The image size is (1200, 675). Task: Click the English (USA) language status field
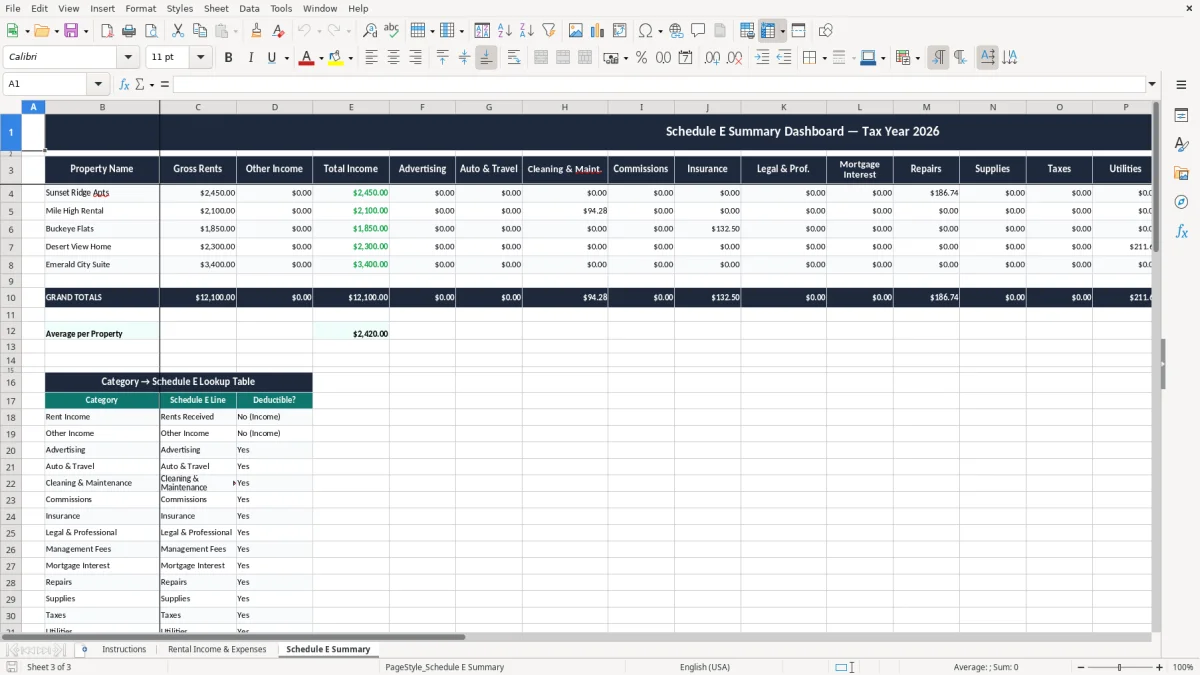point(705,667)
